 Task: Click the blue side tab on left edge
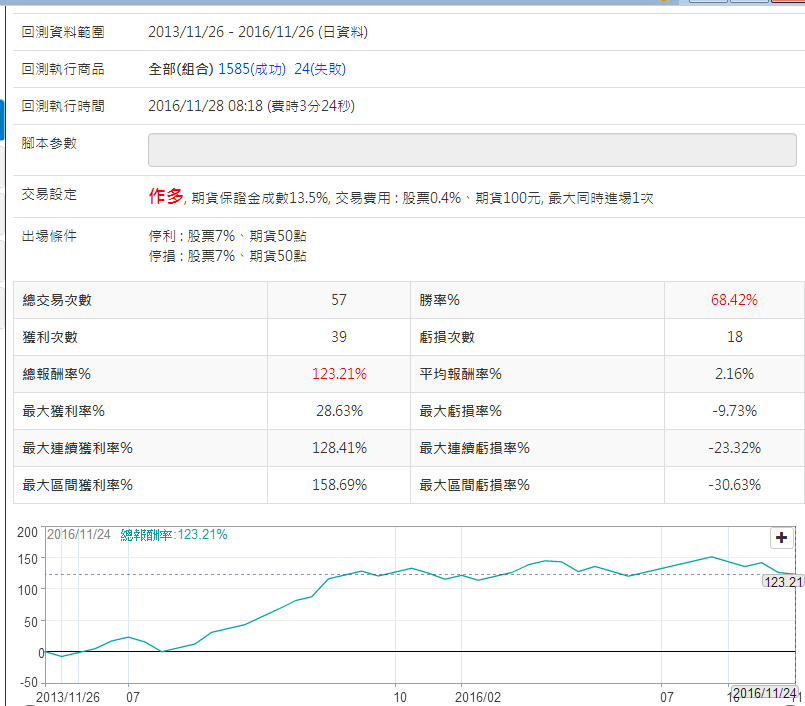[x=2, y=122]
